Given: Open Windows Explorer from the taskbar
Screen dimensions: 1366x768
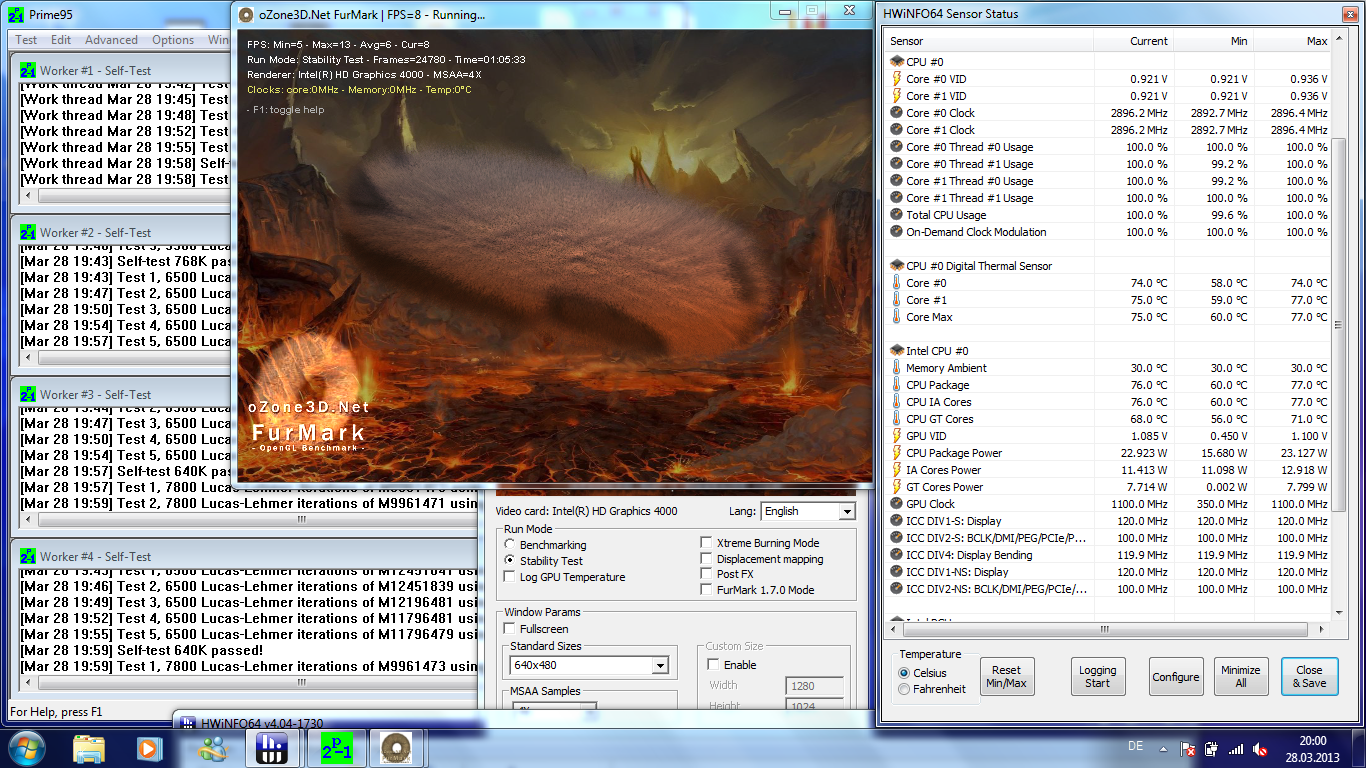Looking at the screenshot, I should pyautogui.click(x=89, y=748).
